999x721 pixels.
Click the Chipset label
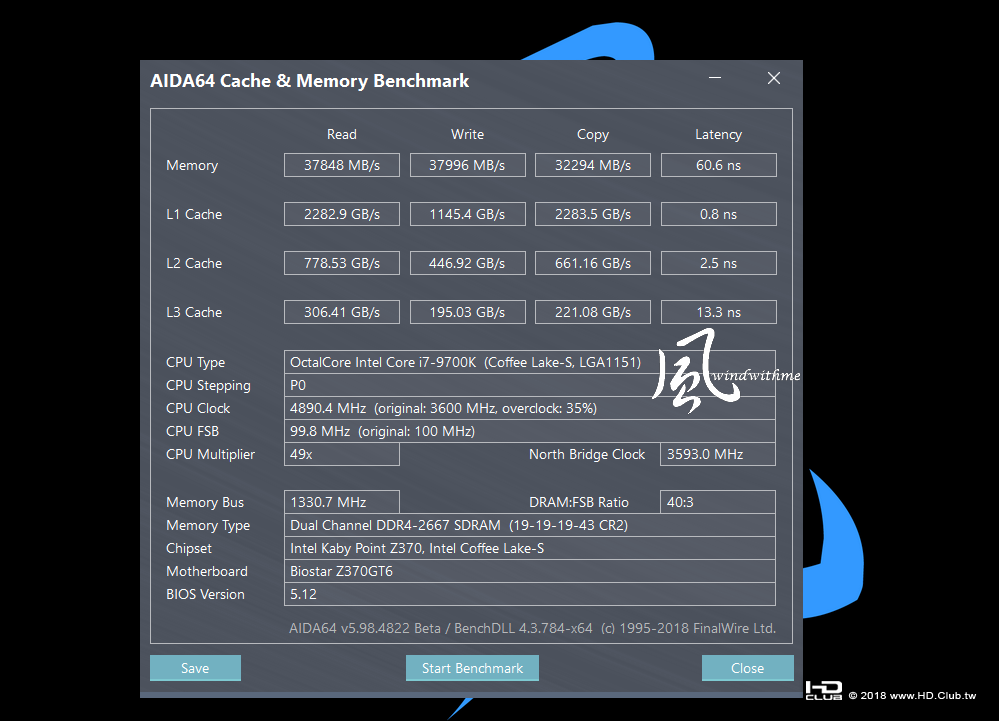(x=189, y=548)
